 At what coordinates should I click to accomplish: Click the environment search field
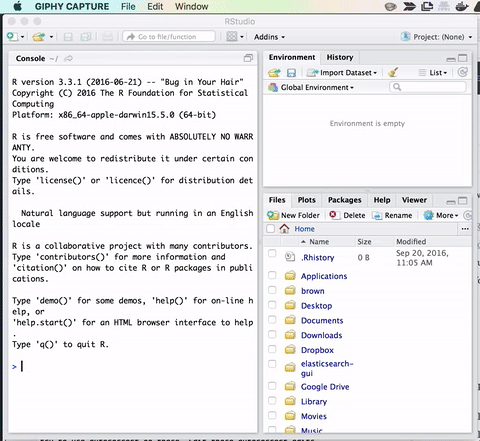(x=428, y=87)
